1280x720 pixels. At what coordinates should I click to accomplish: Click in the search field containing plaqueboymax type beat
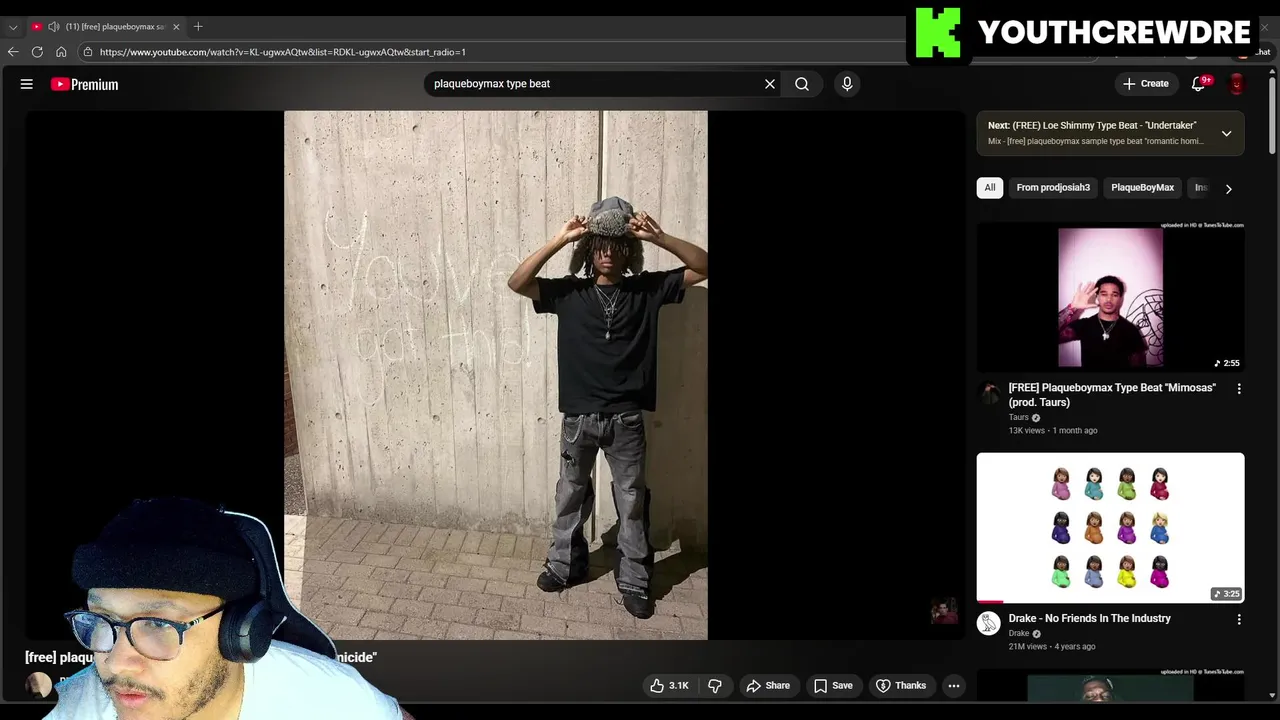point(595,84)
